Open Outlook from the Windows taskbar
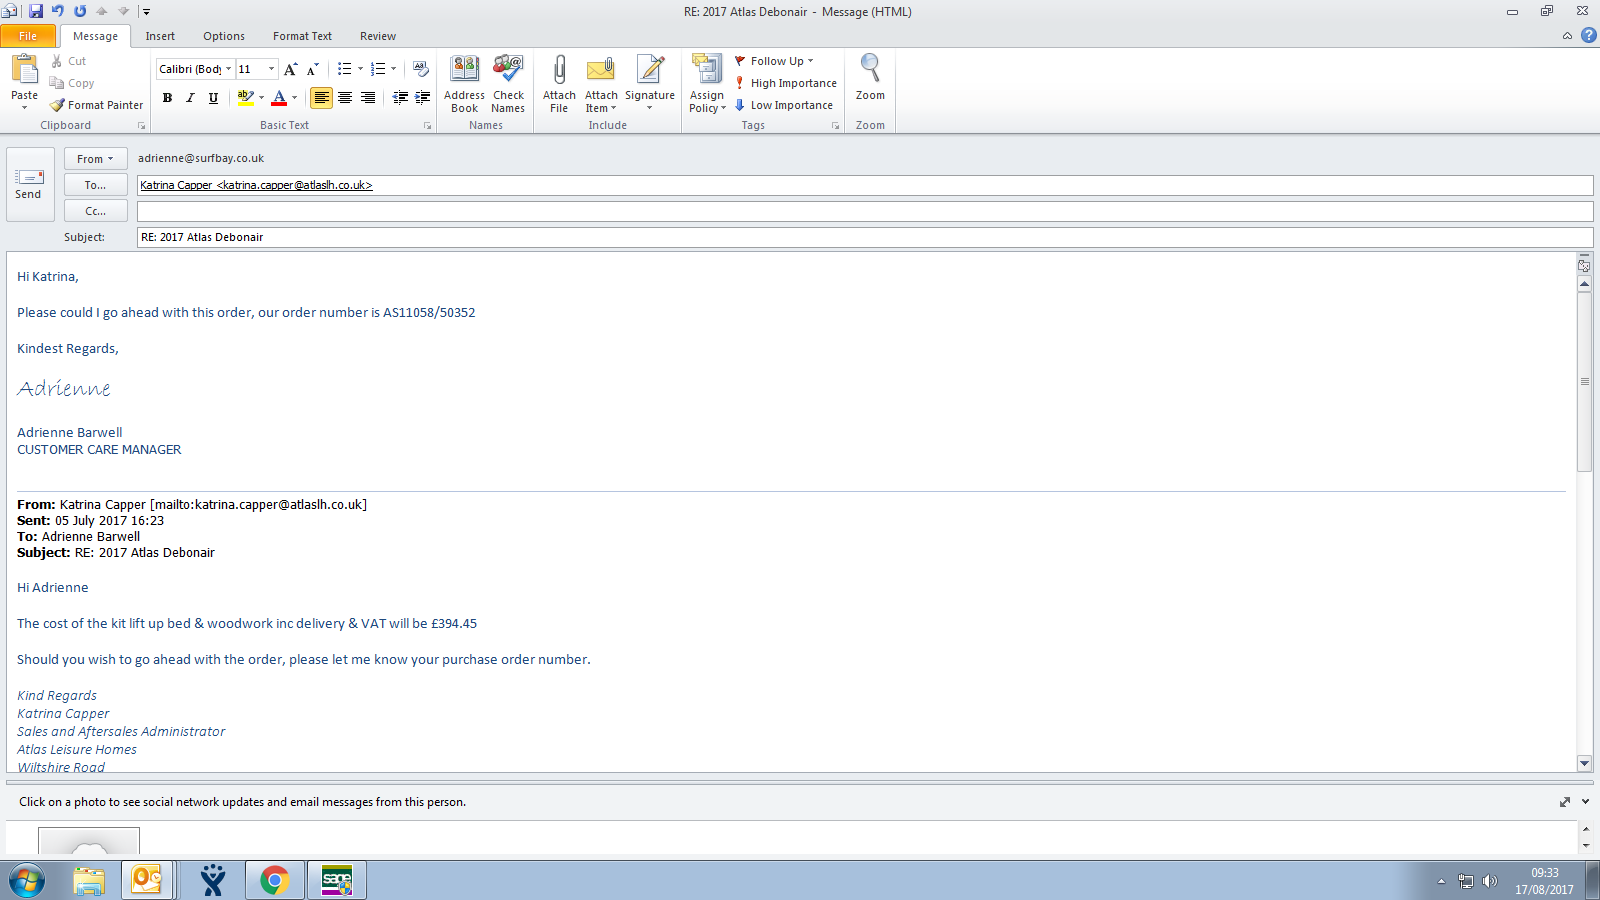Image resolution: width=1600 pixels, height=900 pixels. (x=147, y=880)
